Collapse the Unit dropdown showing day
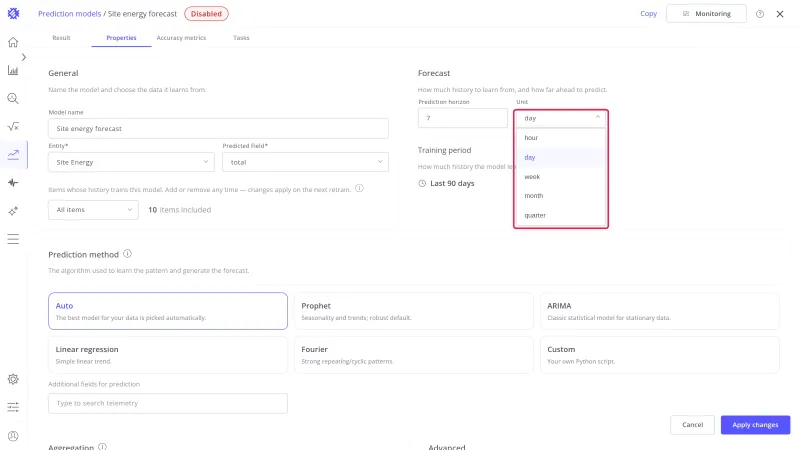 [561, 118]
